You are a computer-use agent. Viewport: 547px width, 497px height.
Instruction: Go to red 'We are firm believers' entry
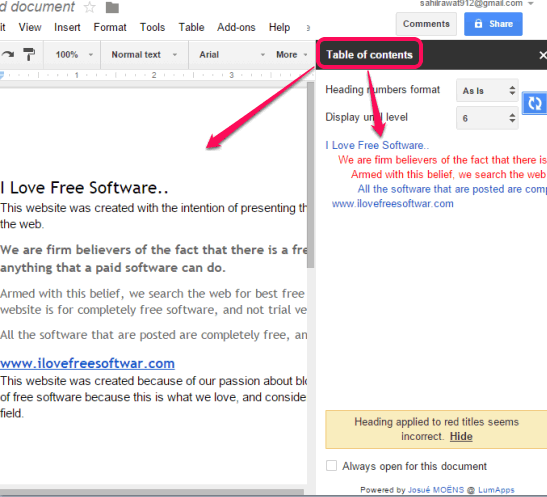(x=442, y=160)
